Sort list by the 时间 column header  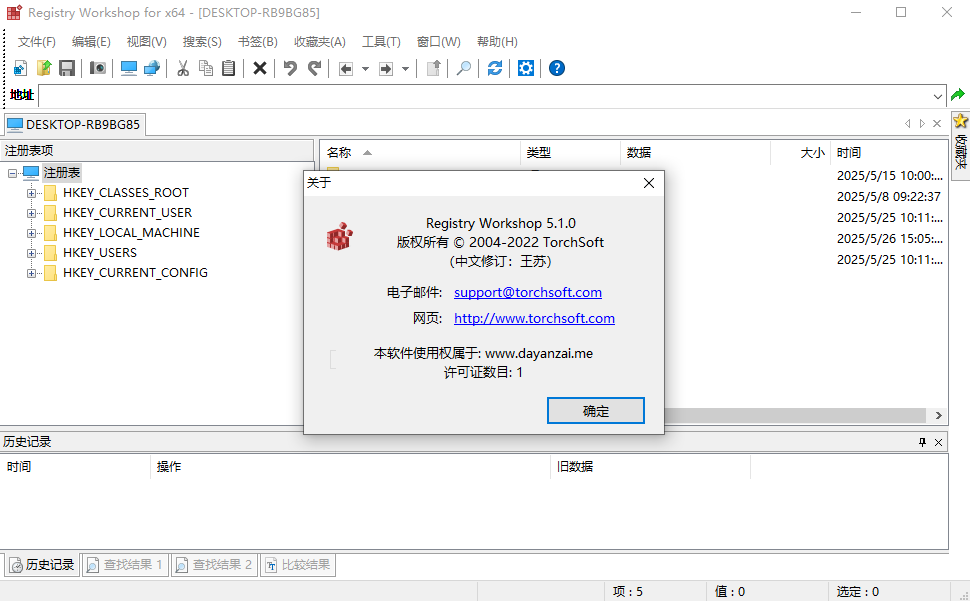pos(888,153)
